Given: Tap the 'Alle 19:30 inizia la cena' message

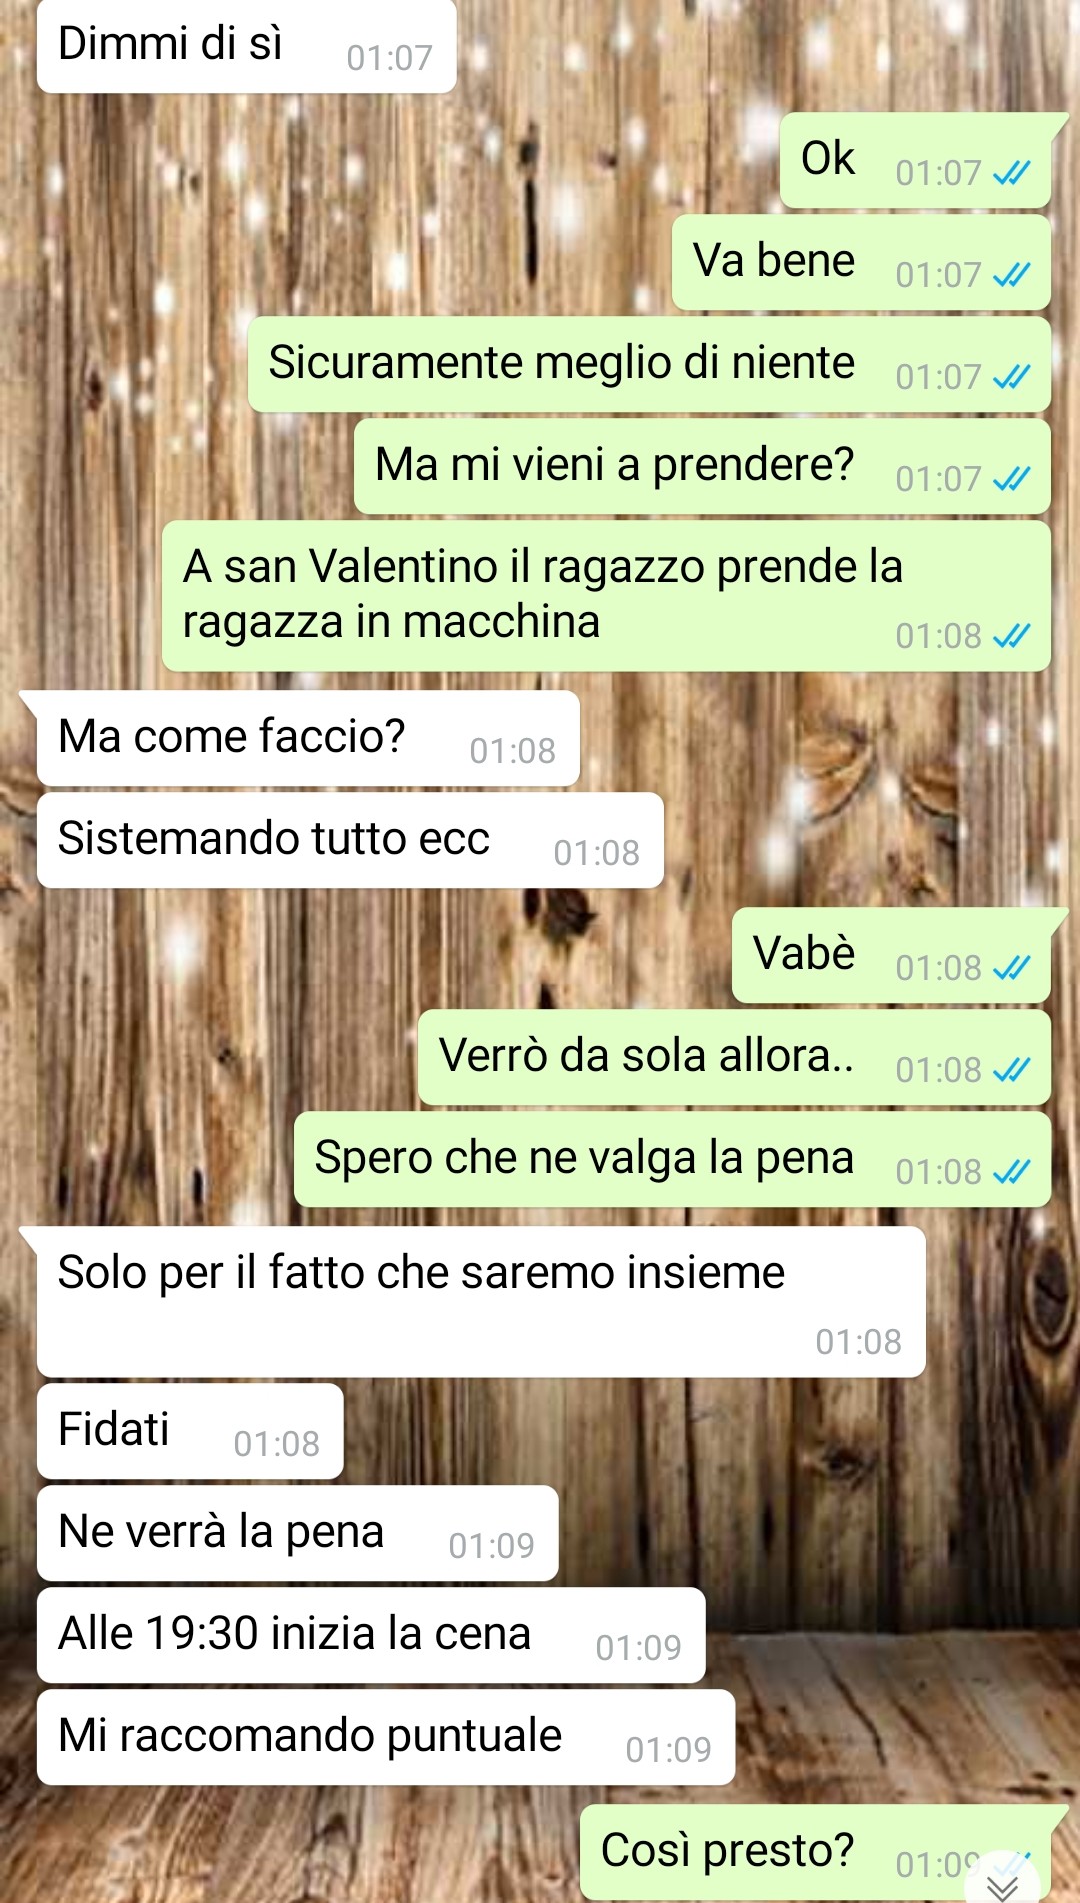Looking at the screenshot, I should click(371, 1635).
